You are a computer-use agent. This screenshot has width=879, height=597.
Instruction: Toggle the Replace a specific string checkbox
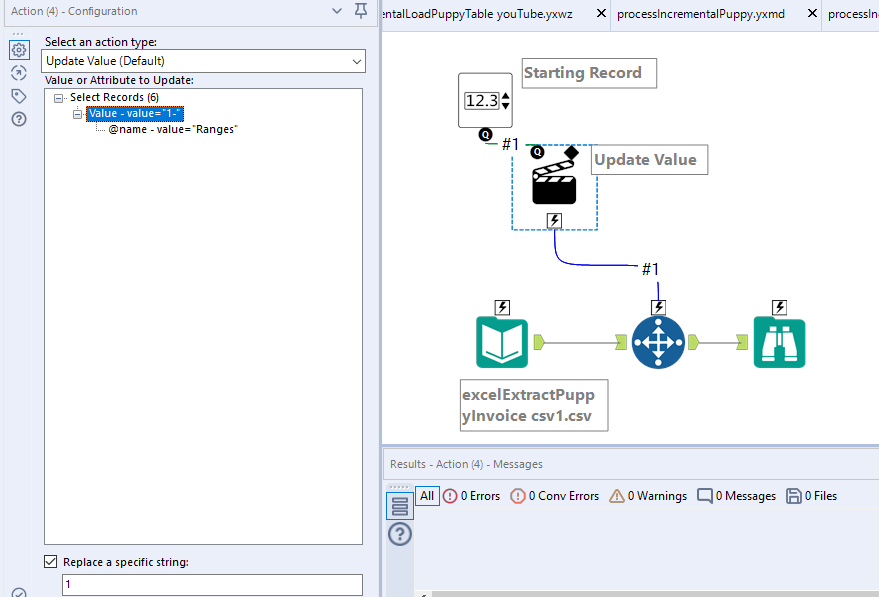tap(51, 561)
